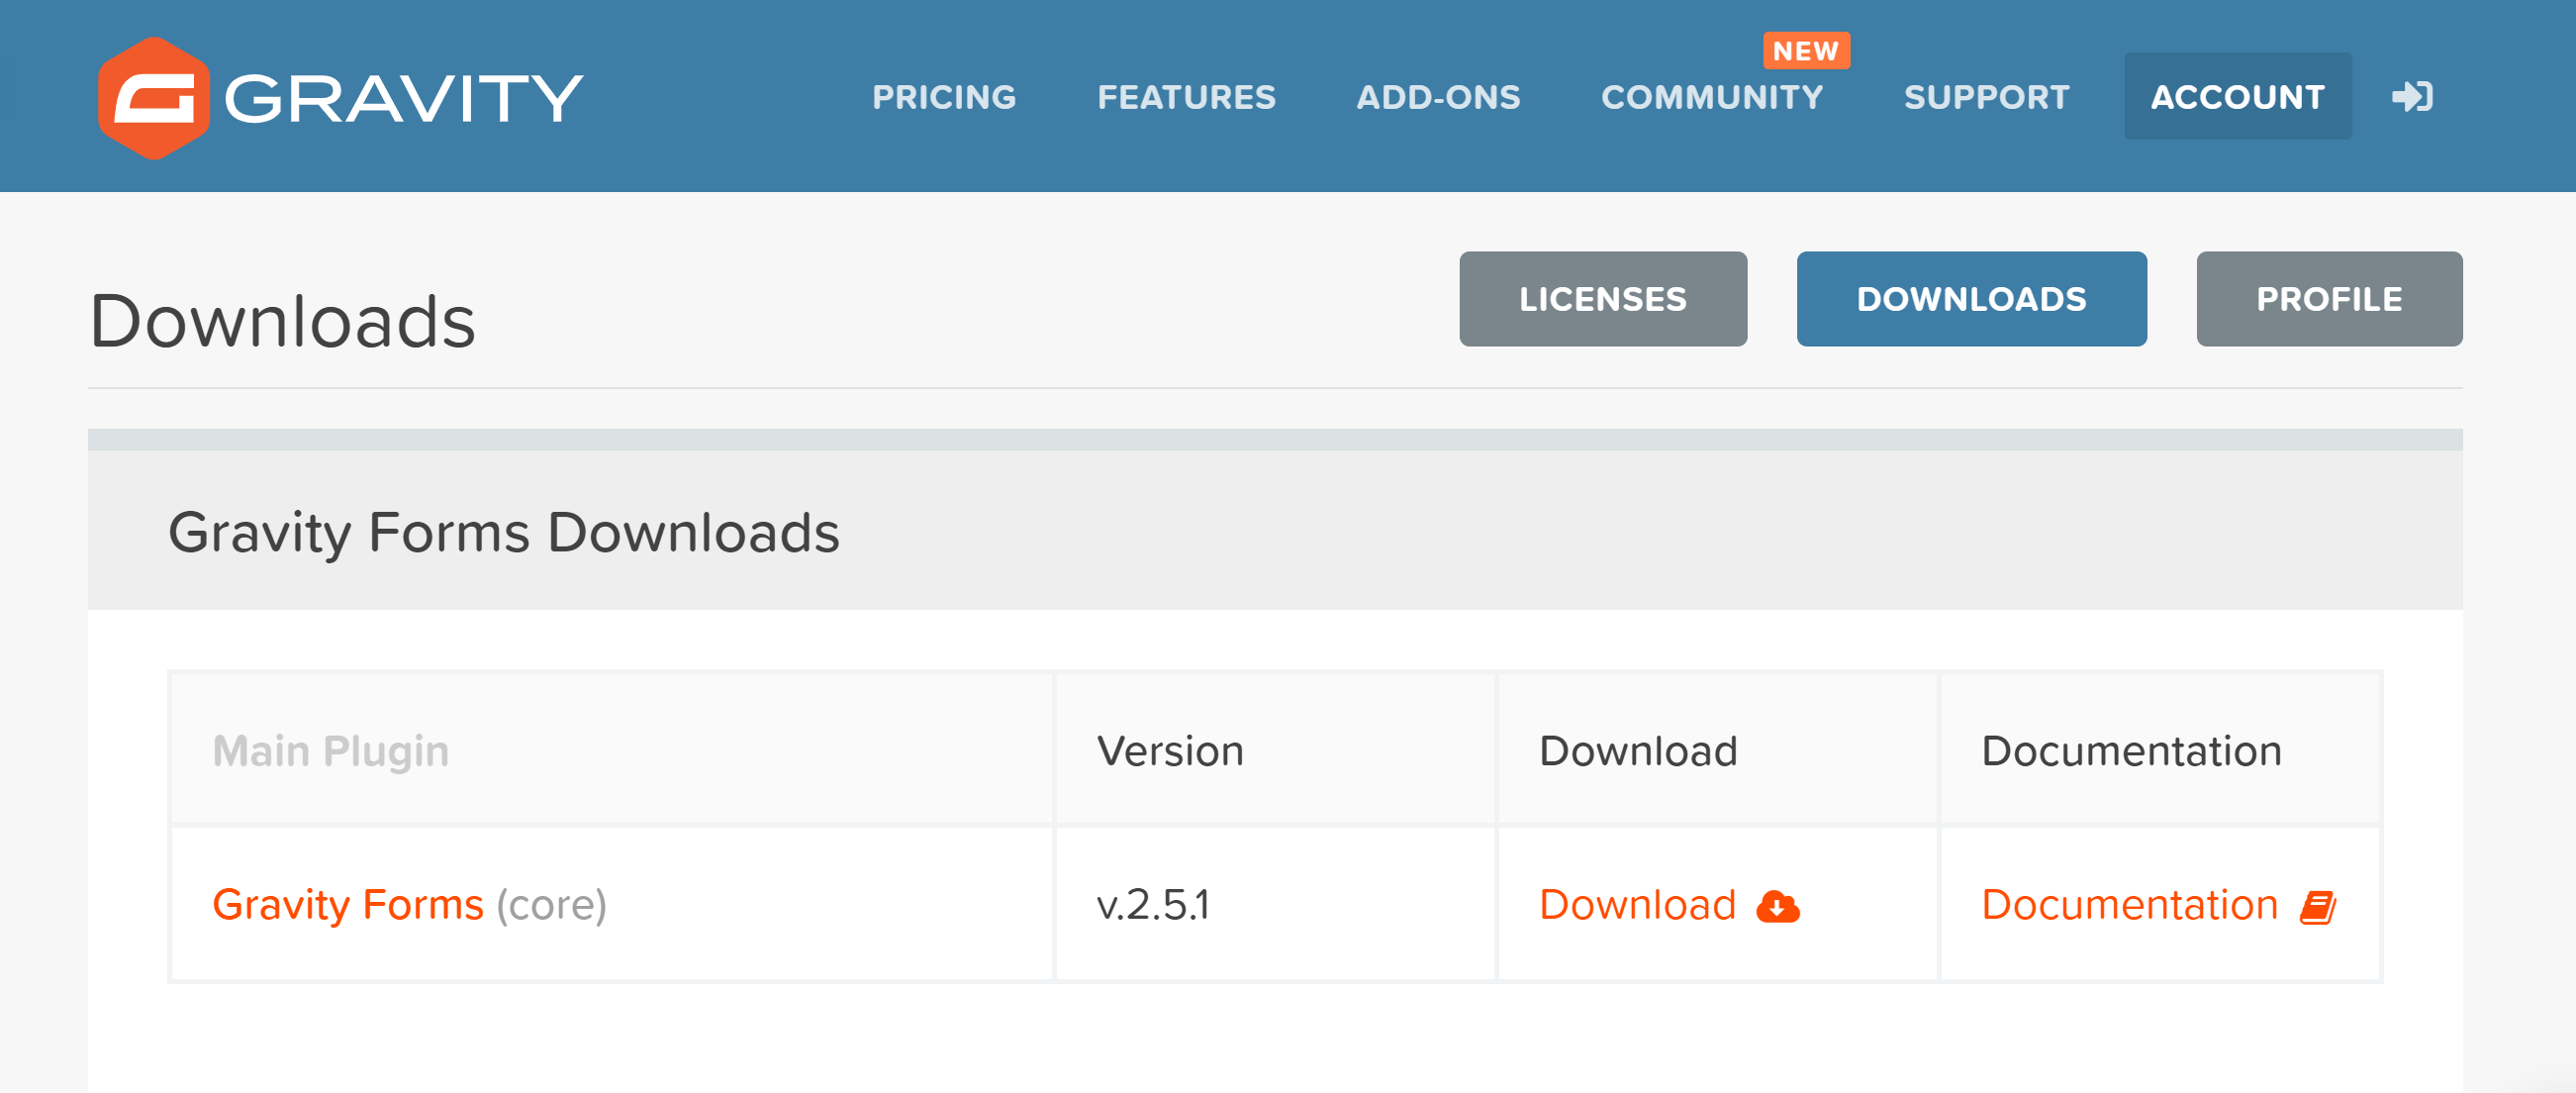The height and width of the screenshot is (1093, 2576).
Task: Click the documentation book icon
Action: pyautogui.click(x=2318, y=907)
